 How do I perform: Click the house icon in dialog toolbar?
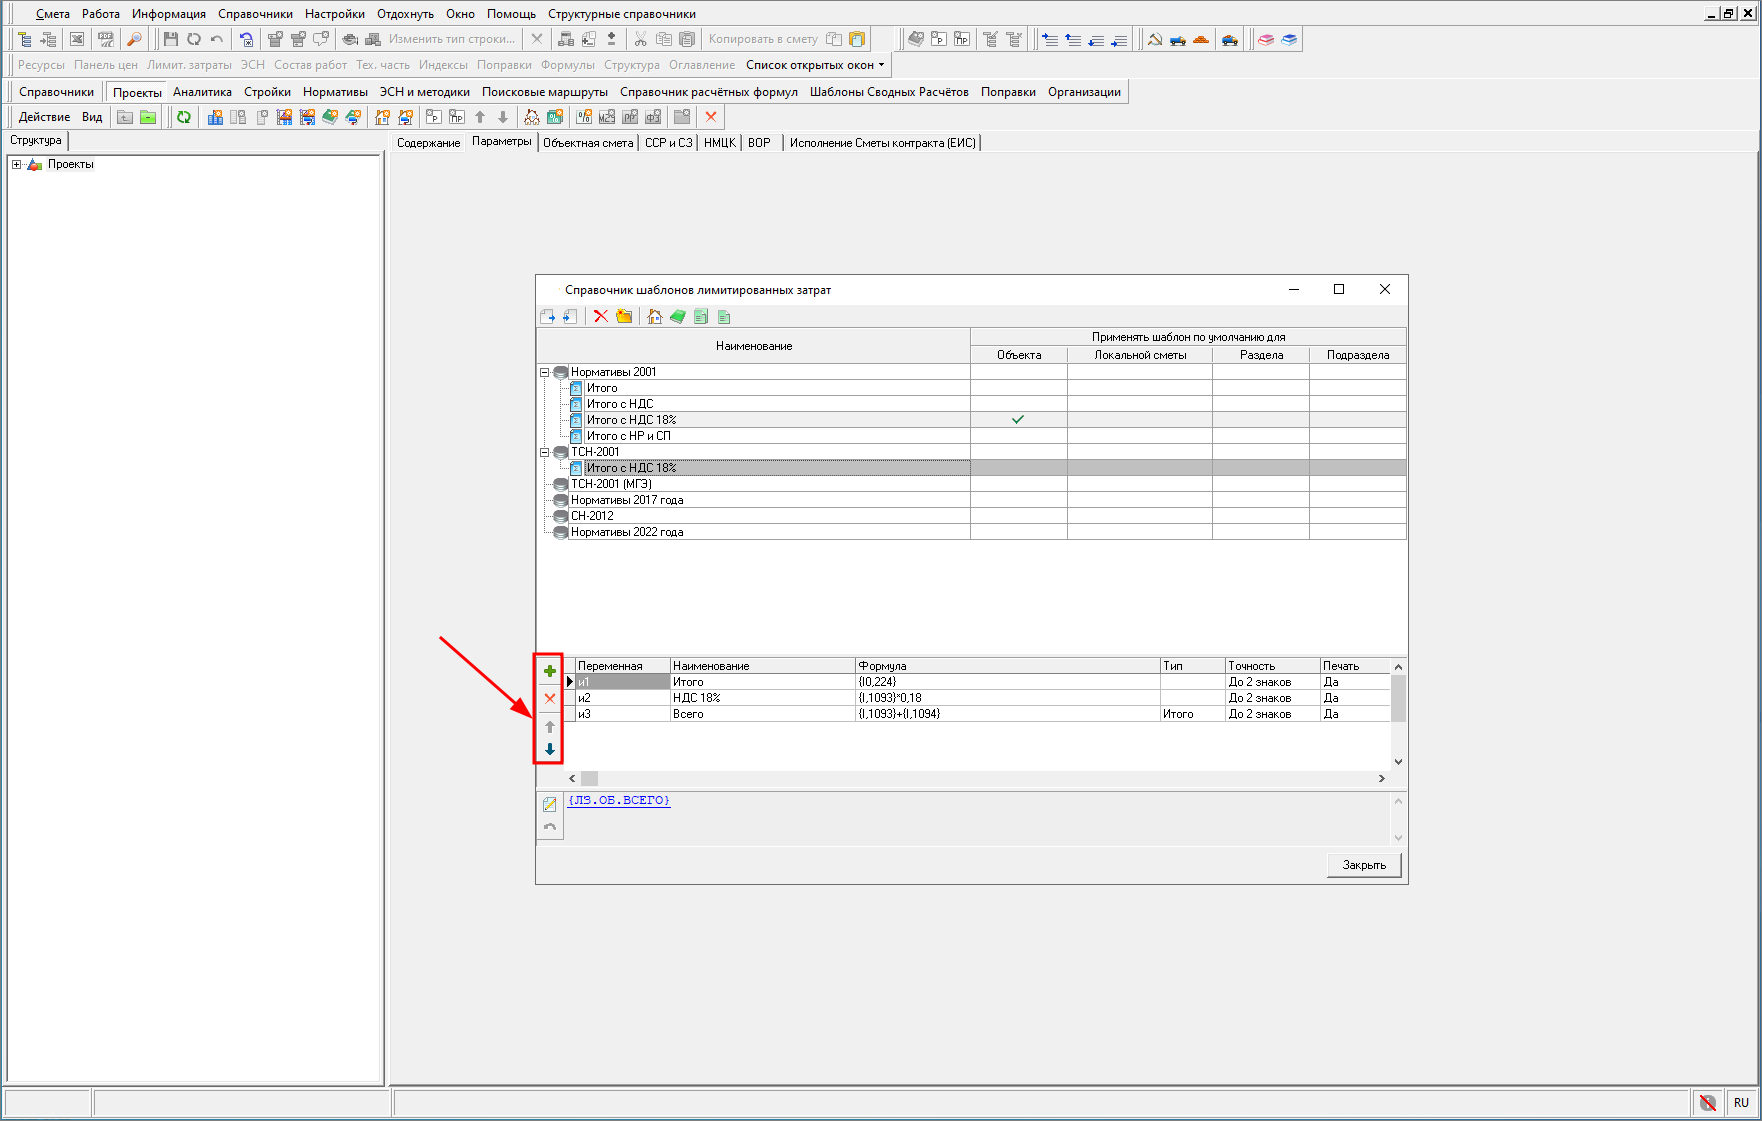click(x=654, y=317)
